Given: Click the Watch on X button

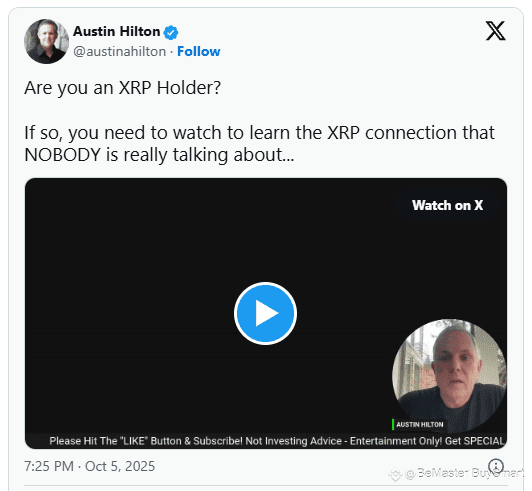Looking at the screenshot, I should pyautogui.click(x=448, y=205).
